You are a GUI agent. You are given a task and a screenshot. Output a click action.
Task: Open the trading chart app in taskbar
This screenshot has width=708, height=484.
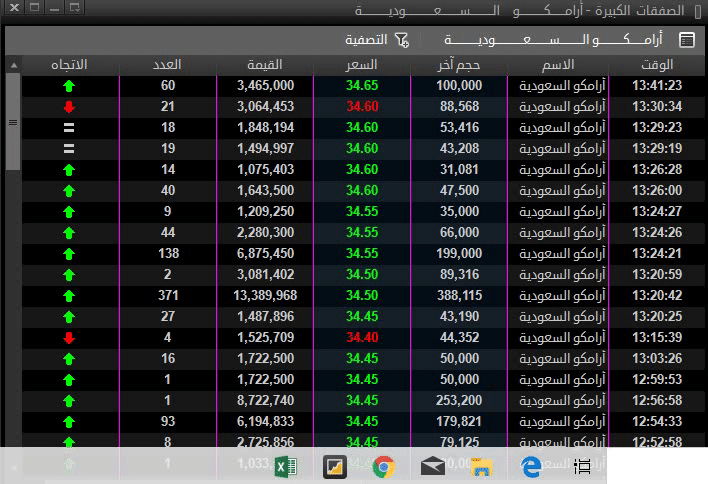tap(335, 466)
